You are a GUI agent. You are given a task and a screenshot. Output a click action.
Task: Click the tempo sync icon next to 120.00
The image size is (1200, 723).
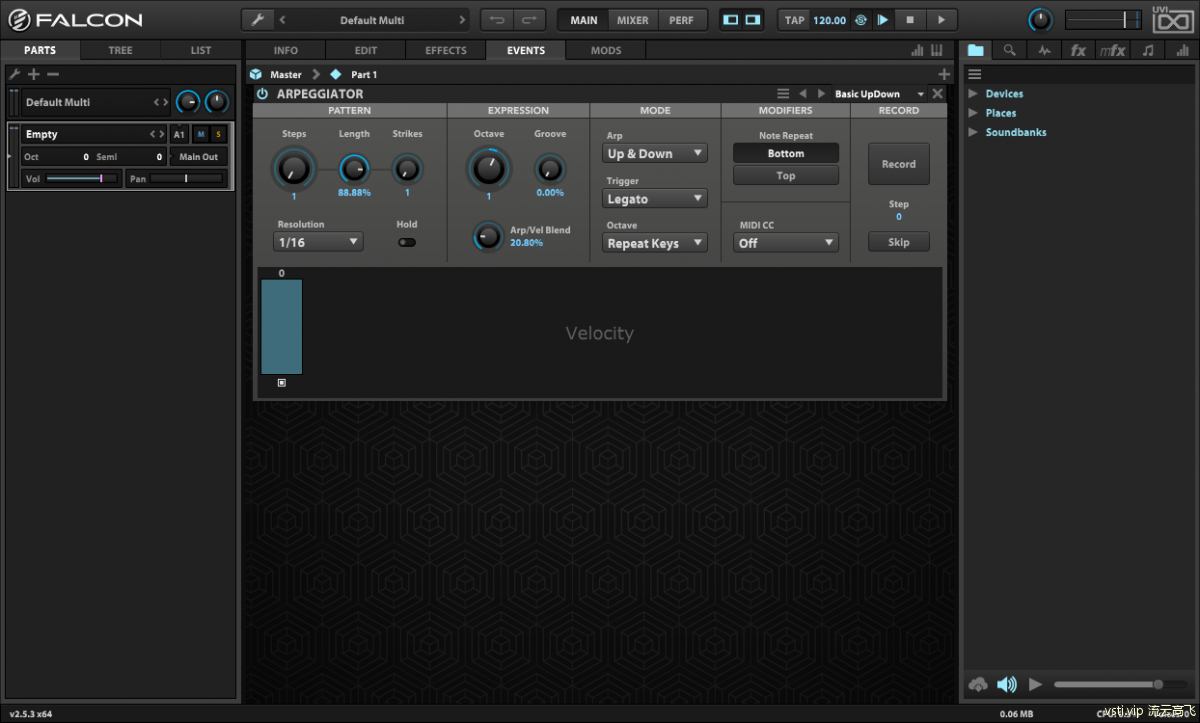[860, 20]
